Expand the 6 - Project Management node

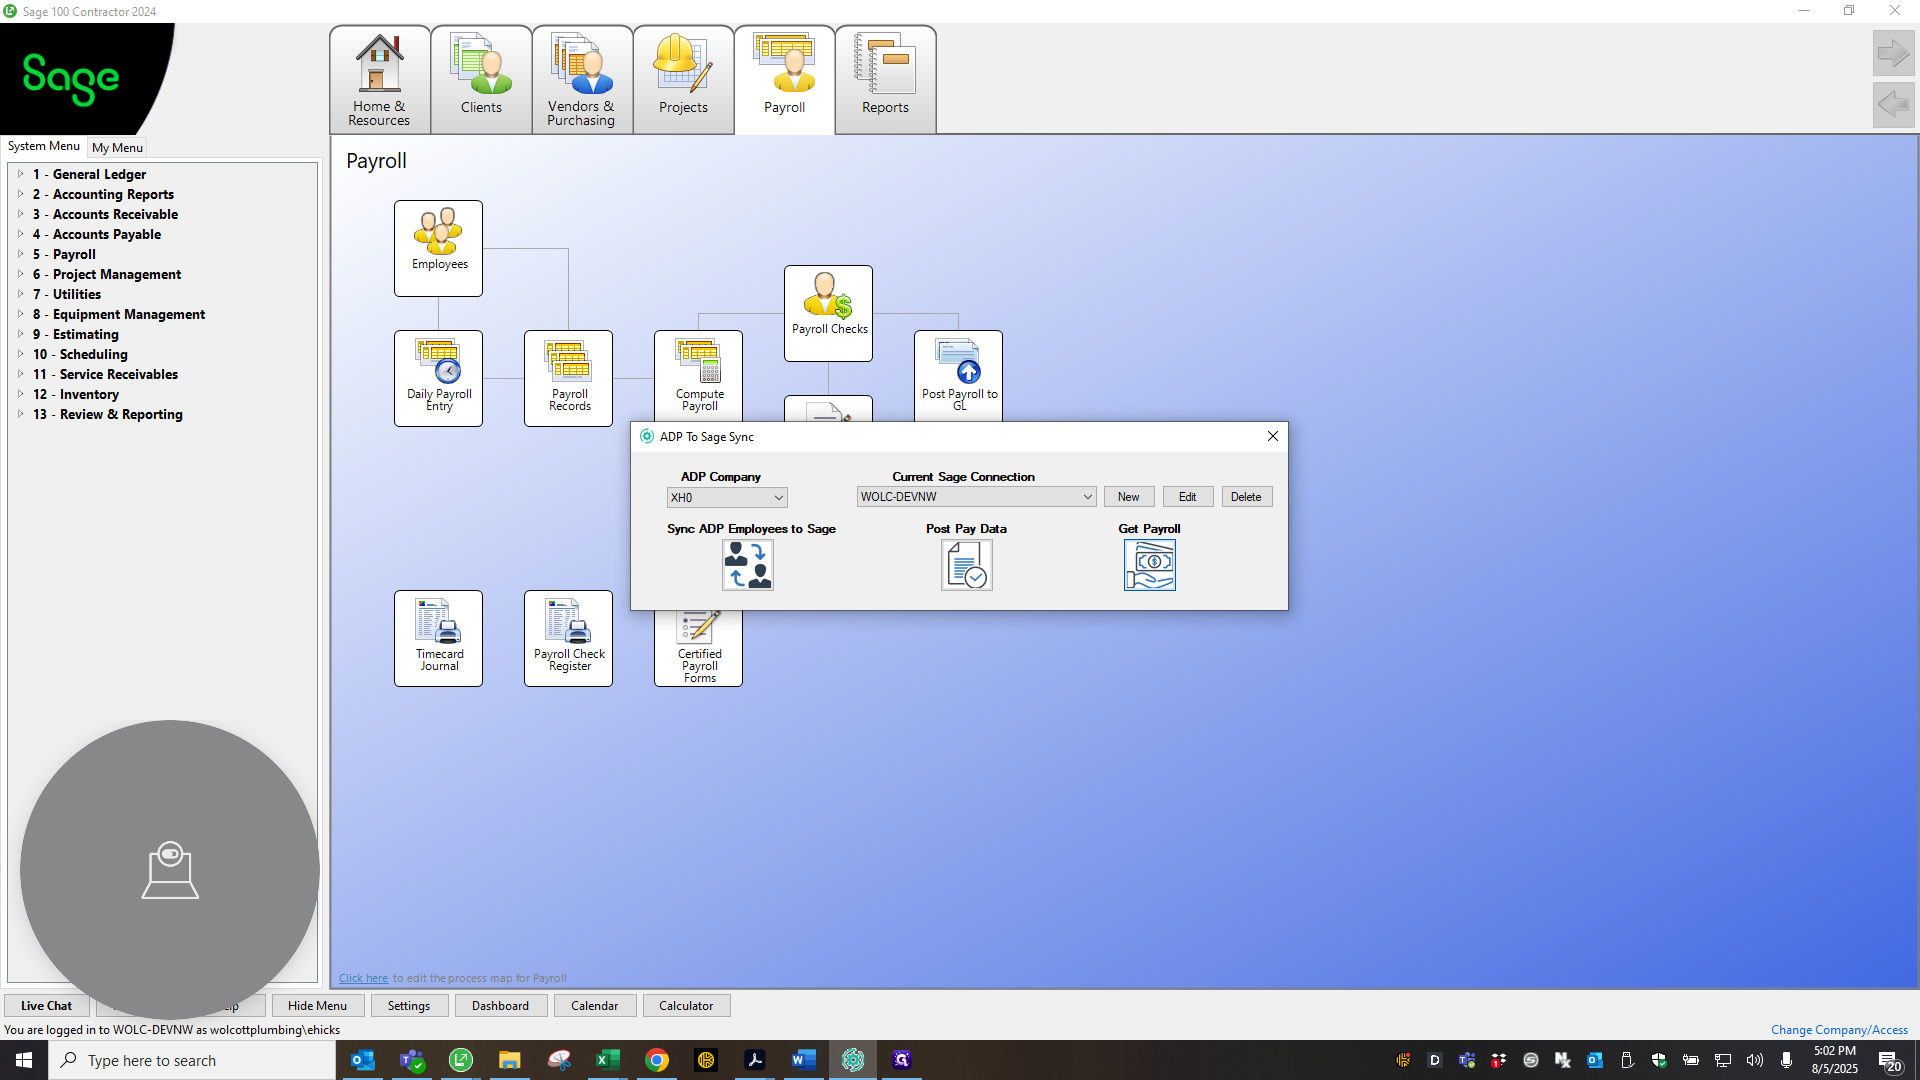pyautogui.click(x=20, y=274)
